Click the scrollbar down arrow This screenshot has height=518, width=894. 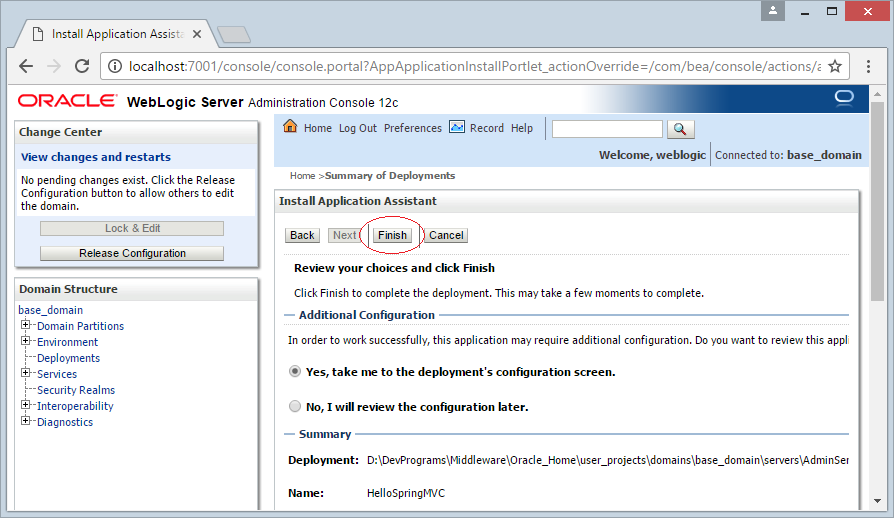click(x=877, y=501)
